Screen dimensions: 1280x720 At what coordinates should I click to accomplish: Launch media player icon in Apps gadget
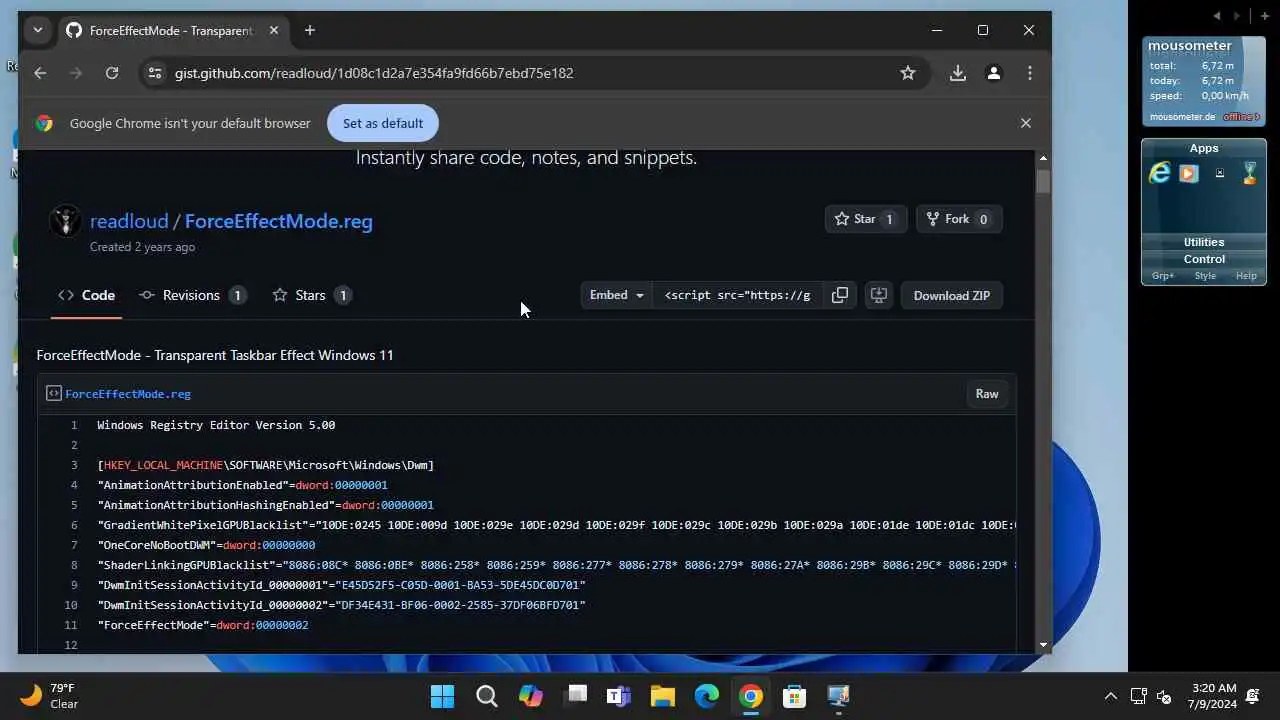click(1188, 173)
